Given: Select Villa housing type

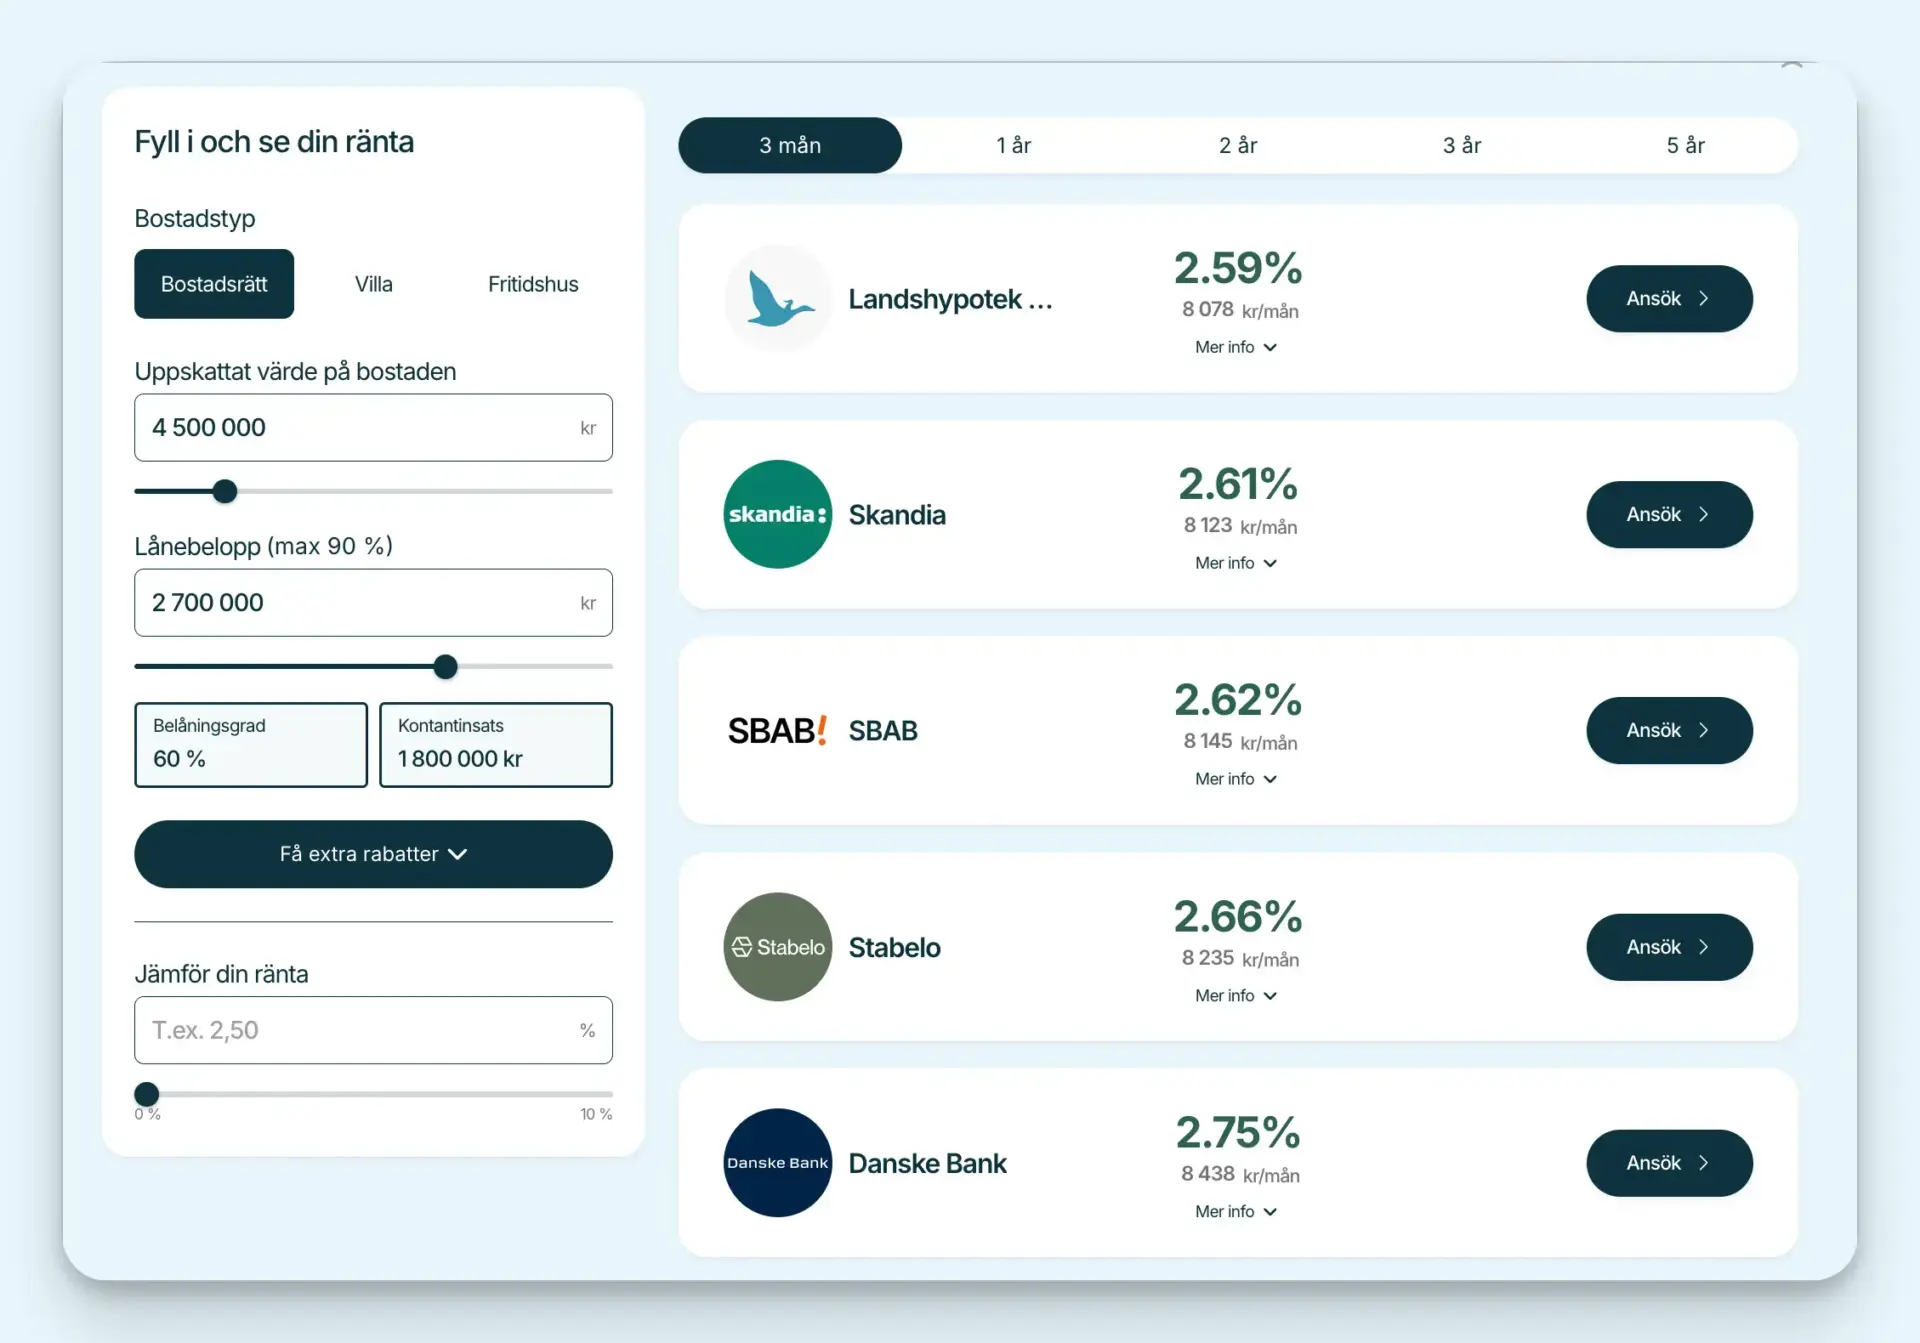Looking at the screenshot, I should pos(374,284).
